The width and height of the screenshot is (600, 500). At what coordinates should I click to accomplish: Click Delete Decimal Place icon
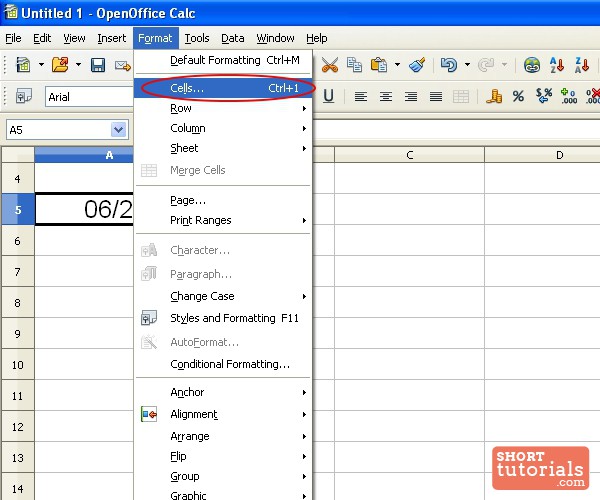pyautogui.click(x=593, y=96)
